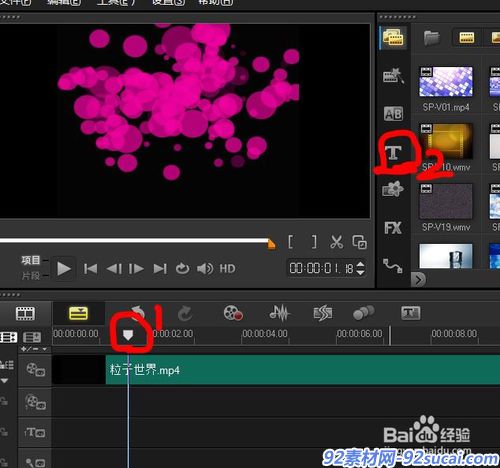Open the Auto Music tool
Viewport: 500px width, 468px height.
[322, 313]
